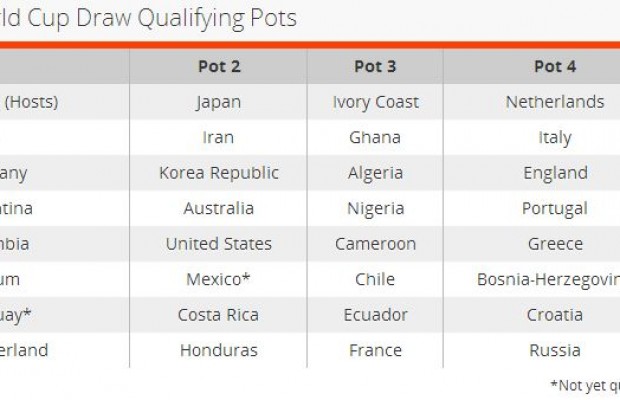Click the Pot 3 column header
Screen dimensions: 620x400
point(375,67)
